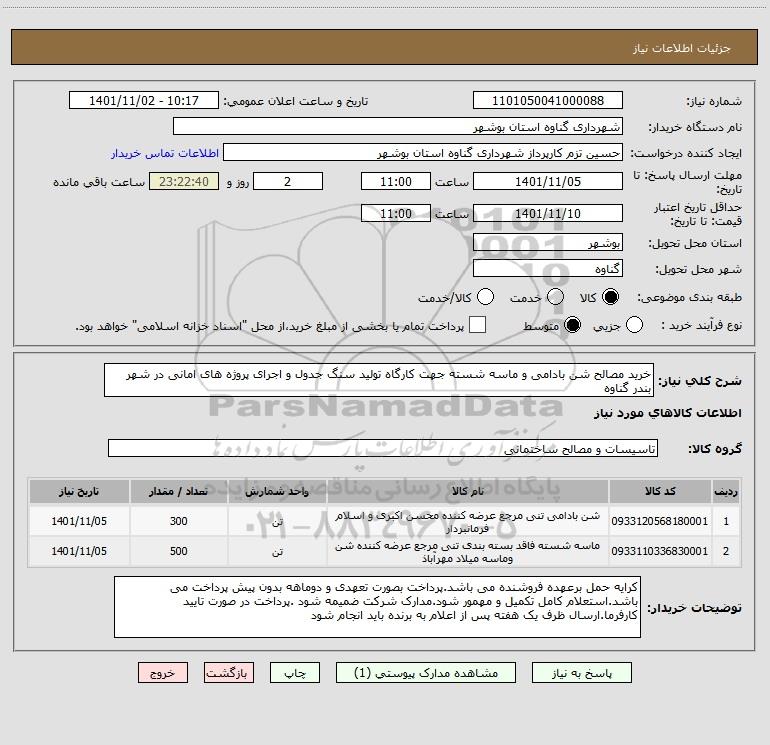The image size is (770, 745).
Task: Click the چاپ print button
Action: point(295,673)
